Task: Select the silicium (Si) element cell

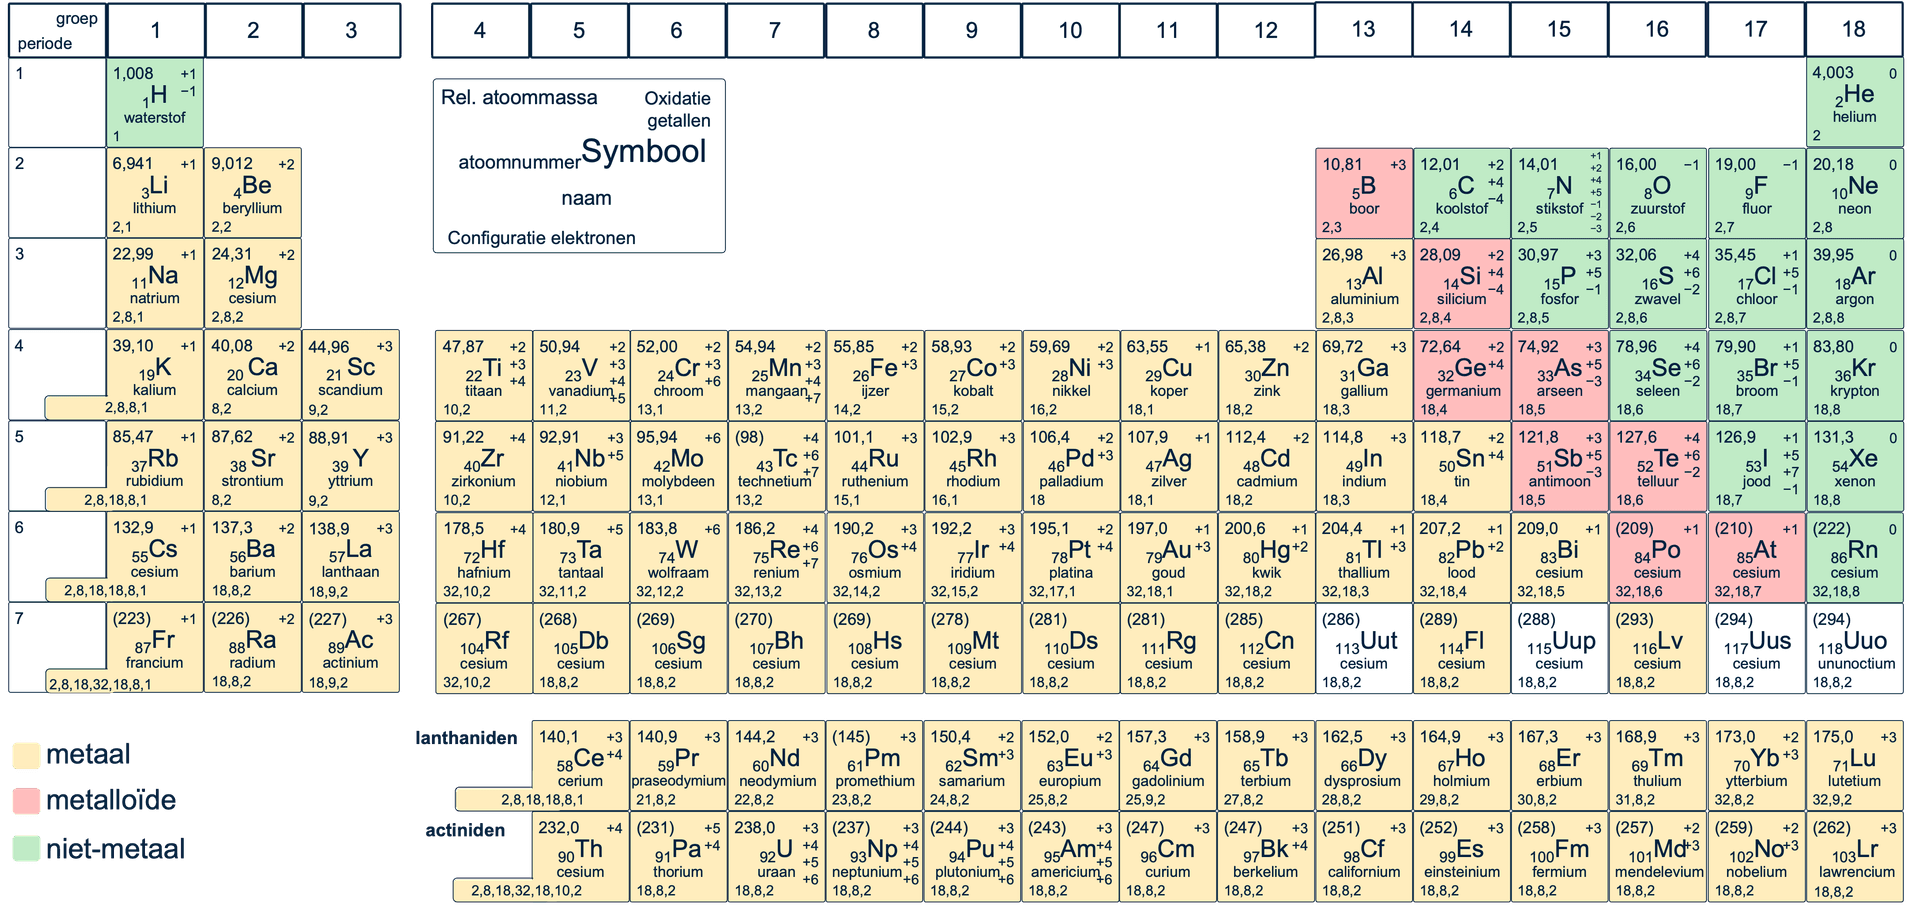Action: pyautogui.click(x=1462, y=284)
